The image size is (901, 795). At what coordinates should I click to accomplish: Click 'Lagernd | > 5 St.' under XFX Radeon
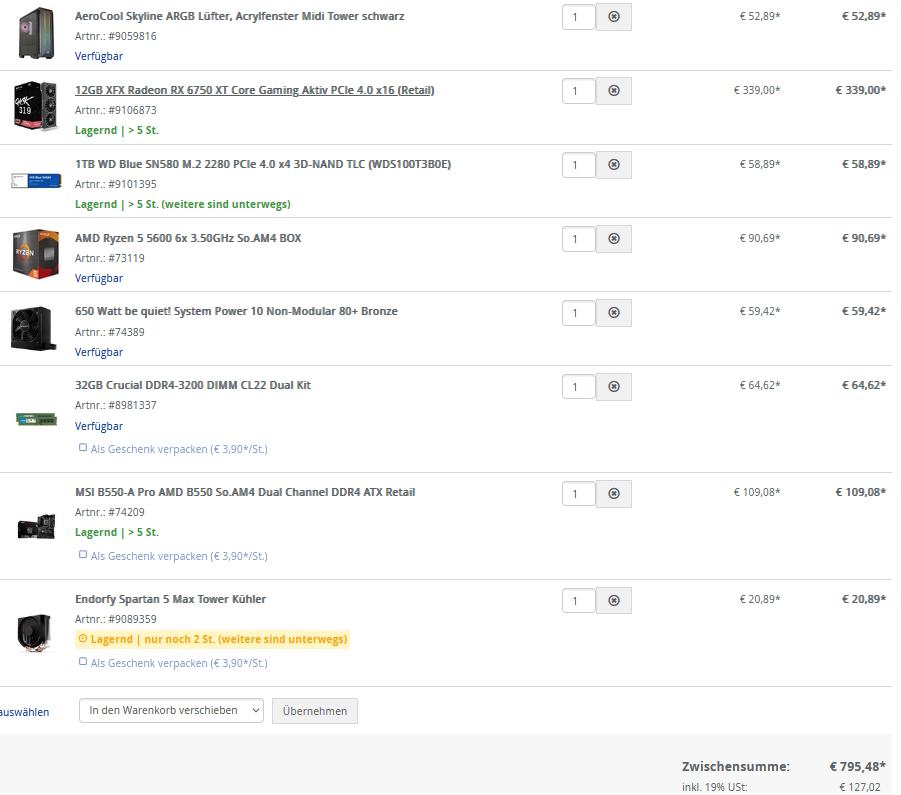pos(117,130)
